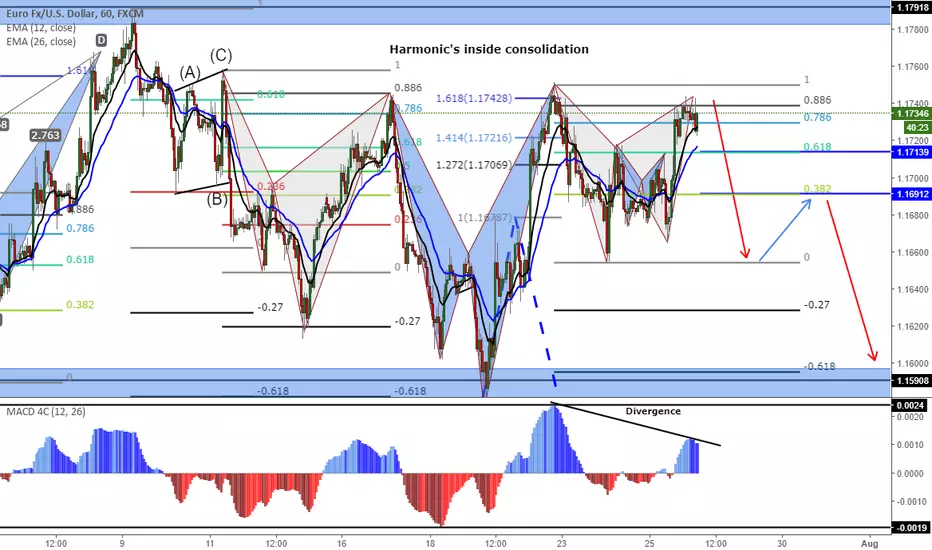Select the EMA (26, close) indicator legend
This screenshot has height=550, width=932.
(x=41, y=42)
